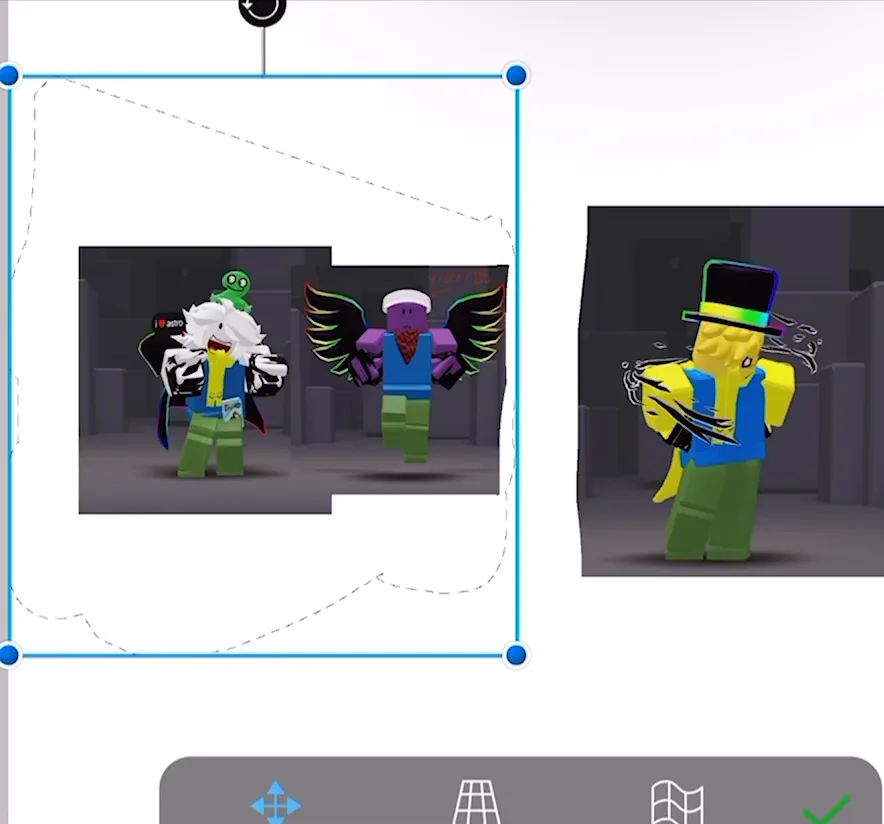Switch to perspective form transform icon

(x=476, y=802)
